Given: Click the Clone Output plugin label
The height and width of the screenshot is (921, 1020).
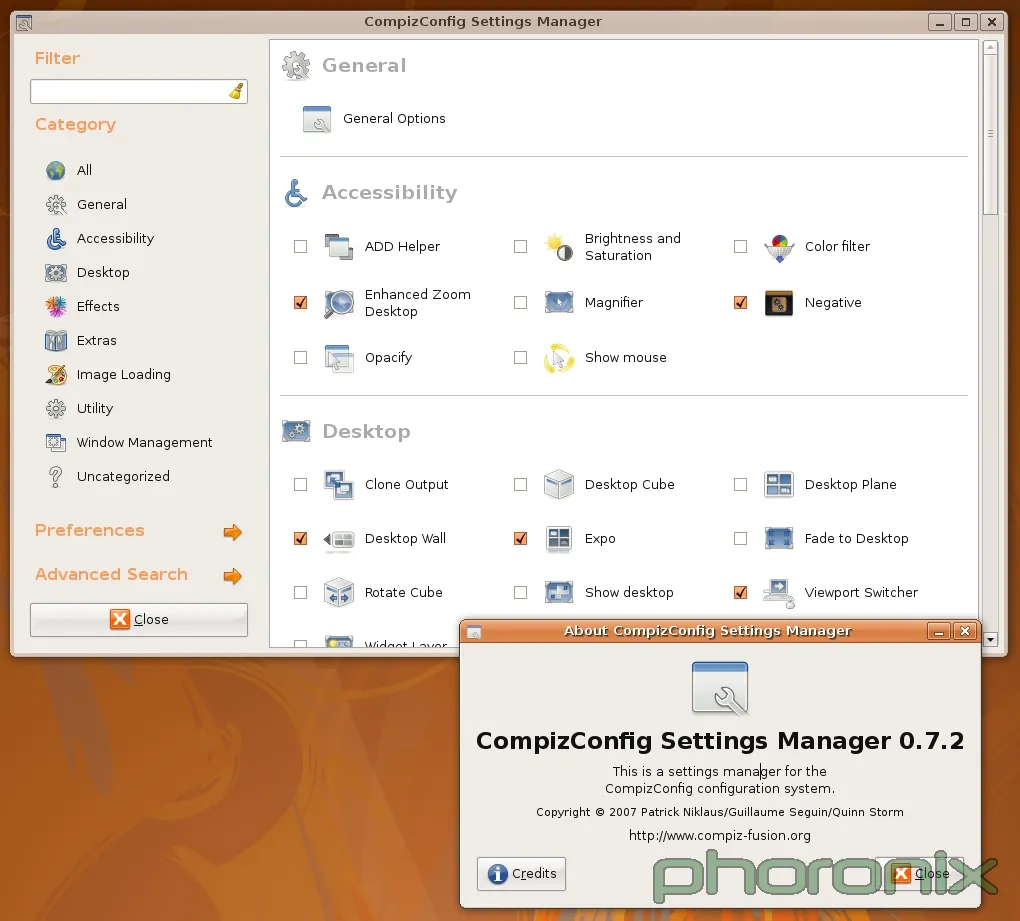Looking at the screenshot, I should [x=407, y=485].
